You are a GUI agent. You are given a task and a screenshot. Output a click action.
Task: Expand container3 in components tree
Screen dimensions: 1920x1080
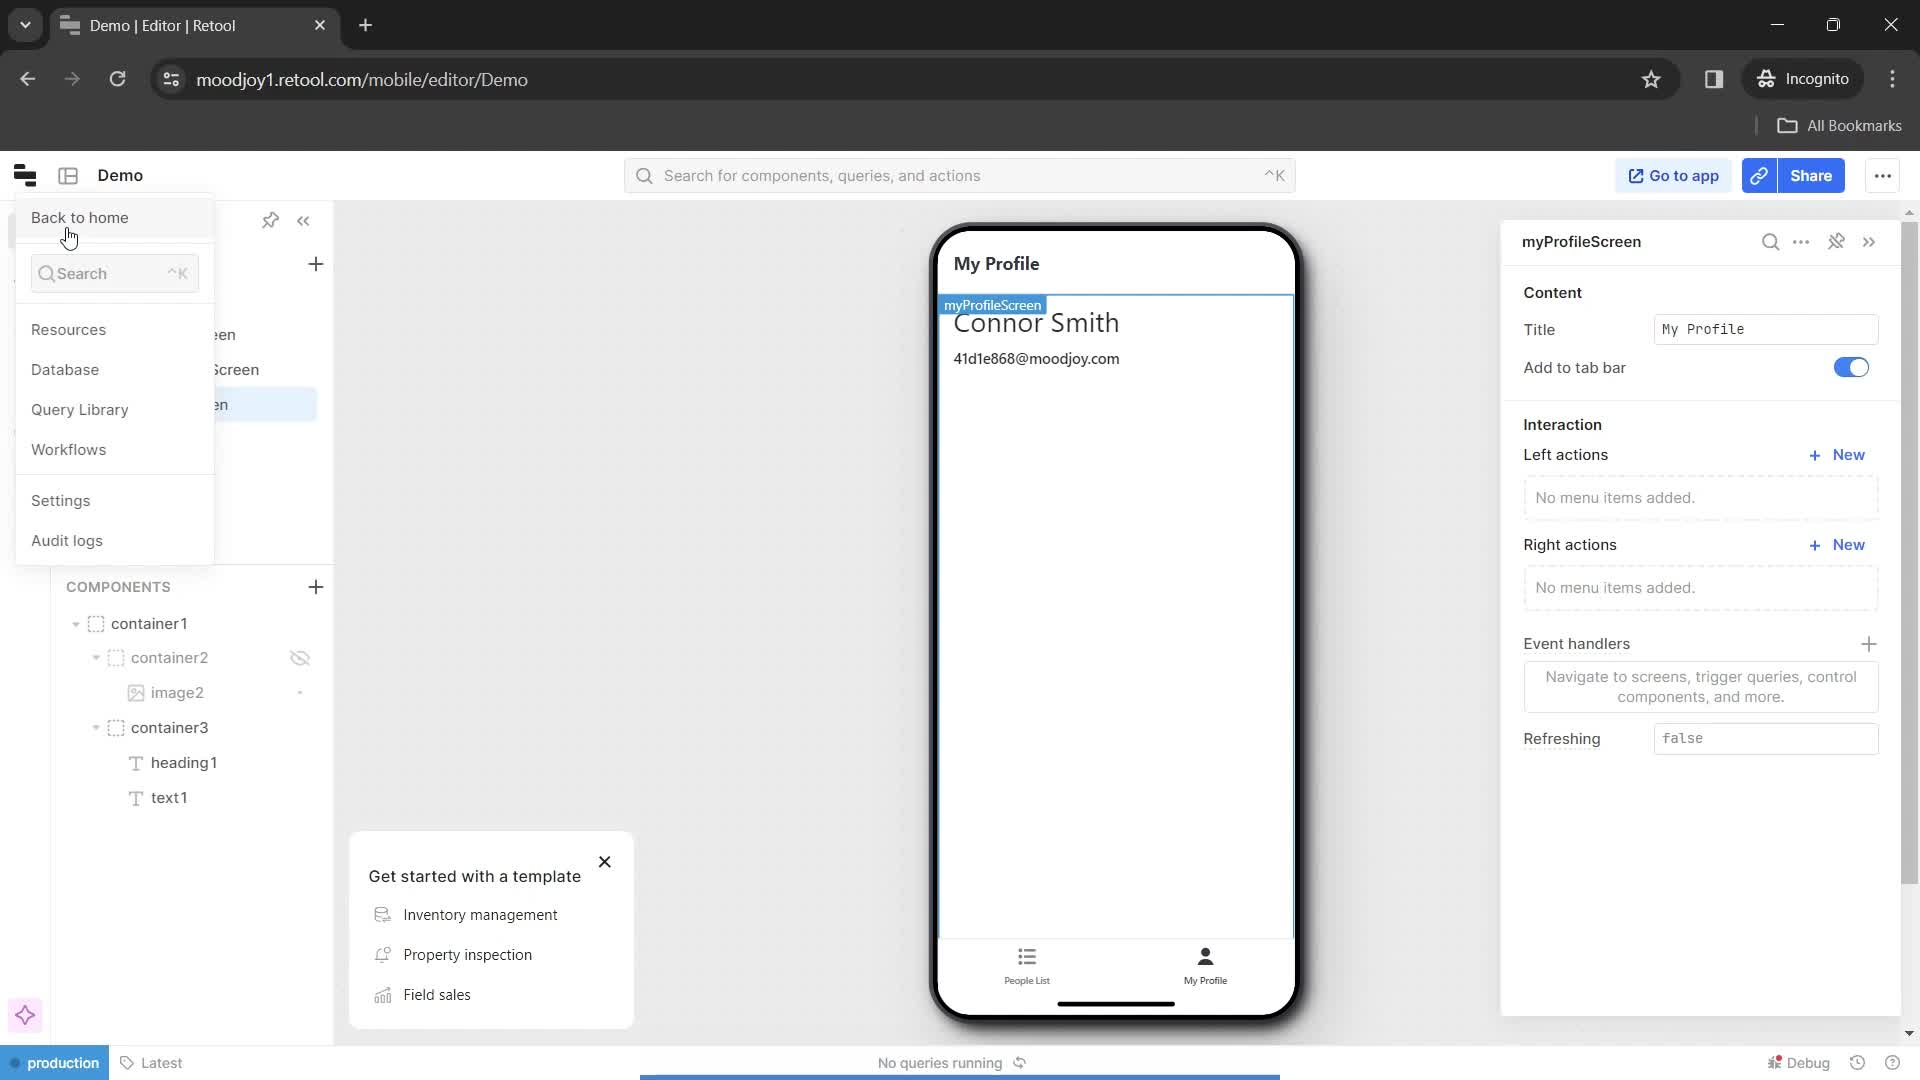95,728
